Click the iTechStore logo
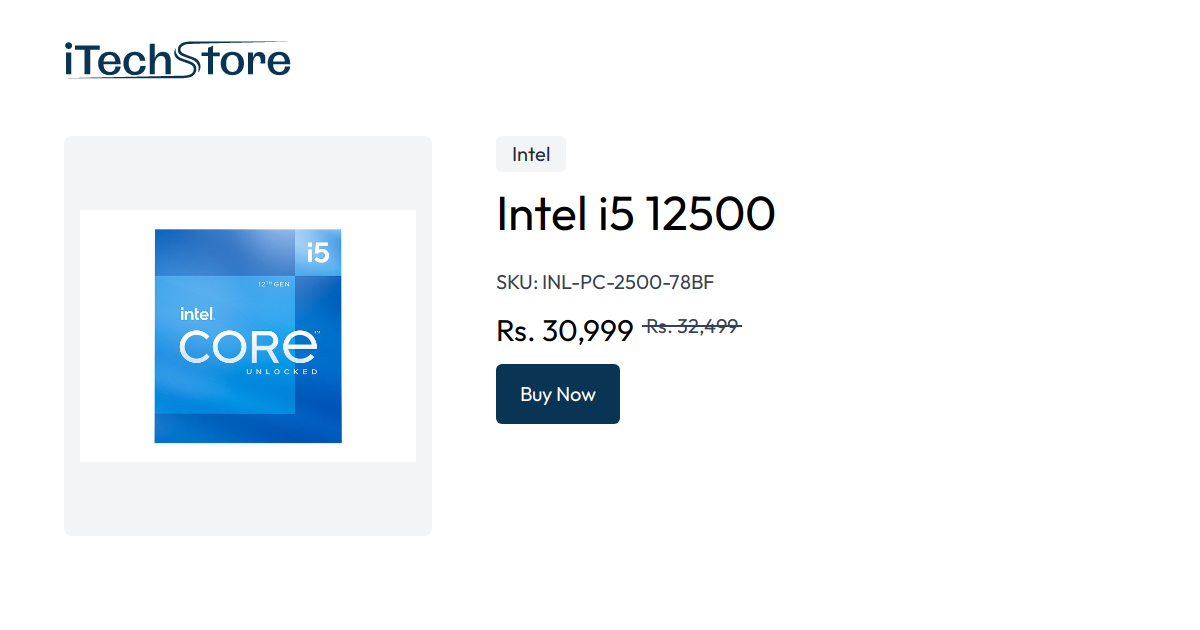The height and width of the screenshot is (630, 1200). 175,60
